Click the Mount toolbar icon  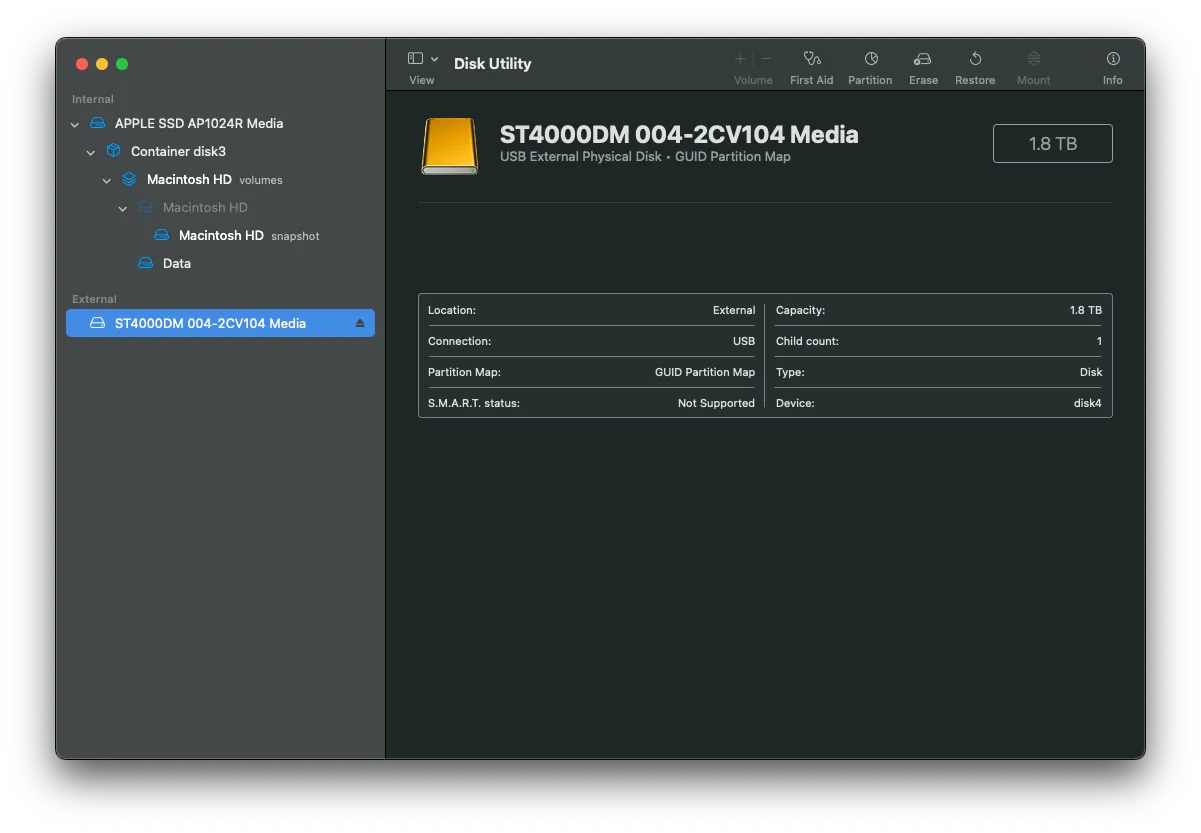(x=1033, y=60)
